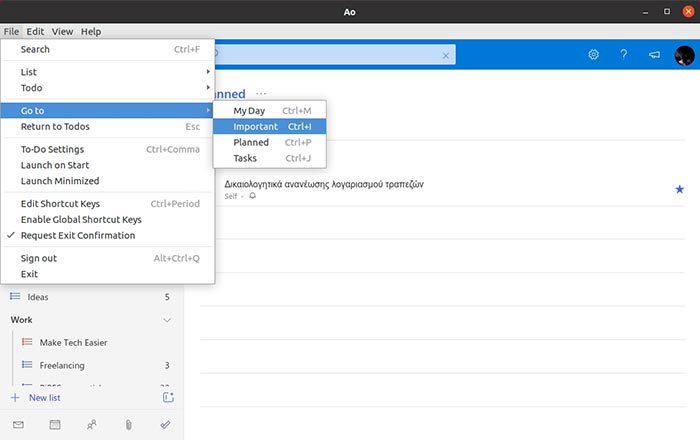Open To Do checkmark icon in bottom bar
This screenshot has width=700, height=440.
tap(165, 425)
